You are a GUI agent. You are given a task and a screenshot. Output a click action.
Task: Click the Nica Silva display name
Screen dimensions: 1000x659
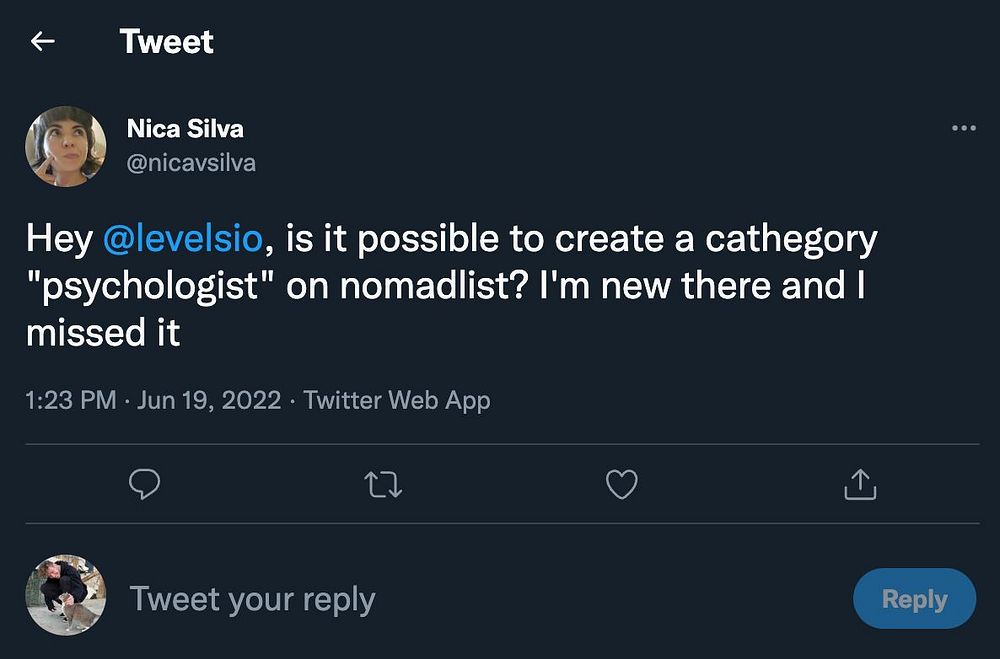[185, 129]
